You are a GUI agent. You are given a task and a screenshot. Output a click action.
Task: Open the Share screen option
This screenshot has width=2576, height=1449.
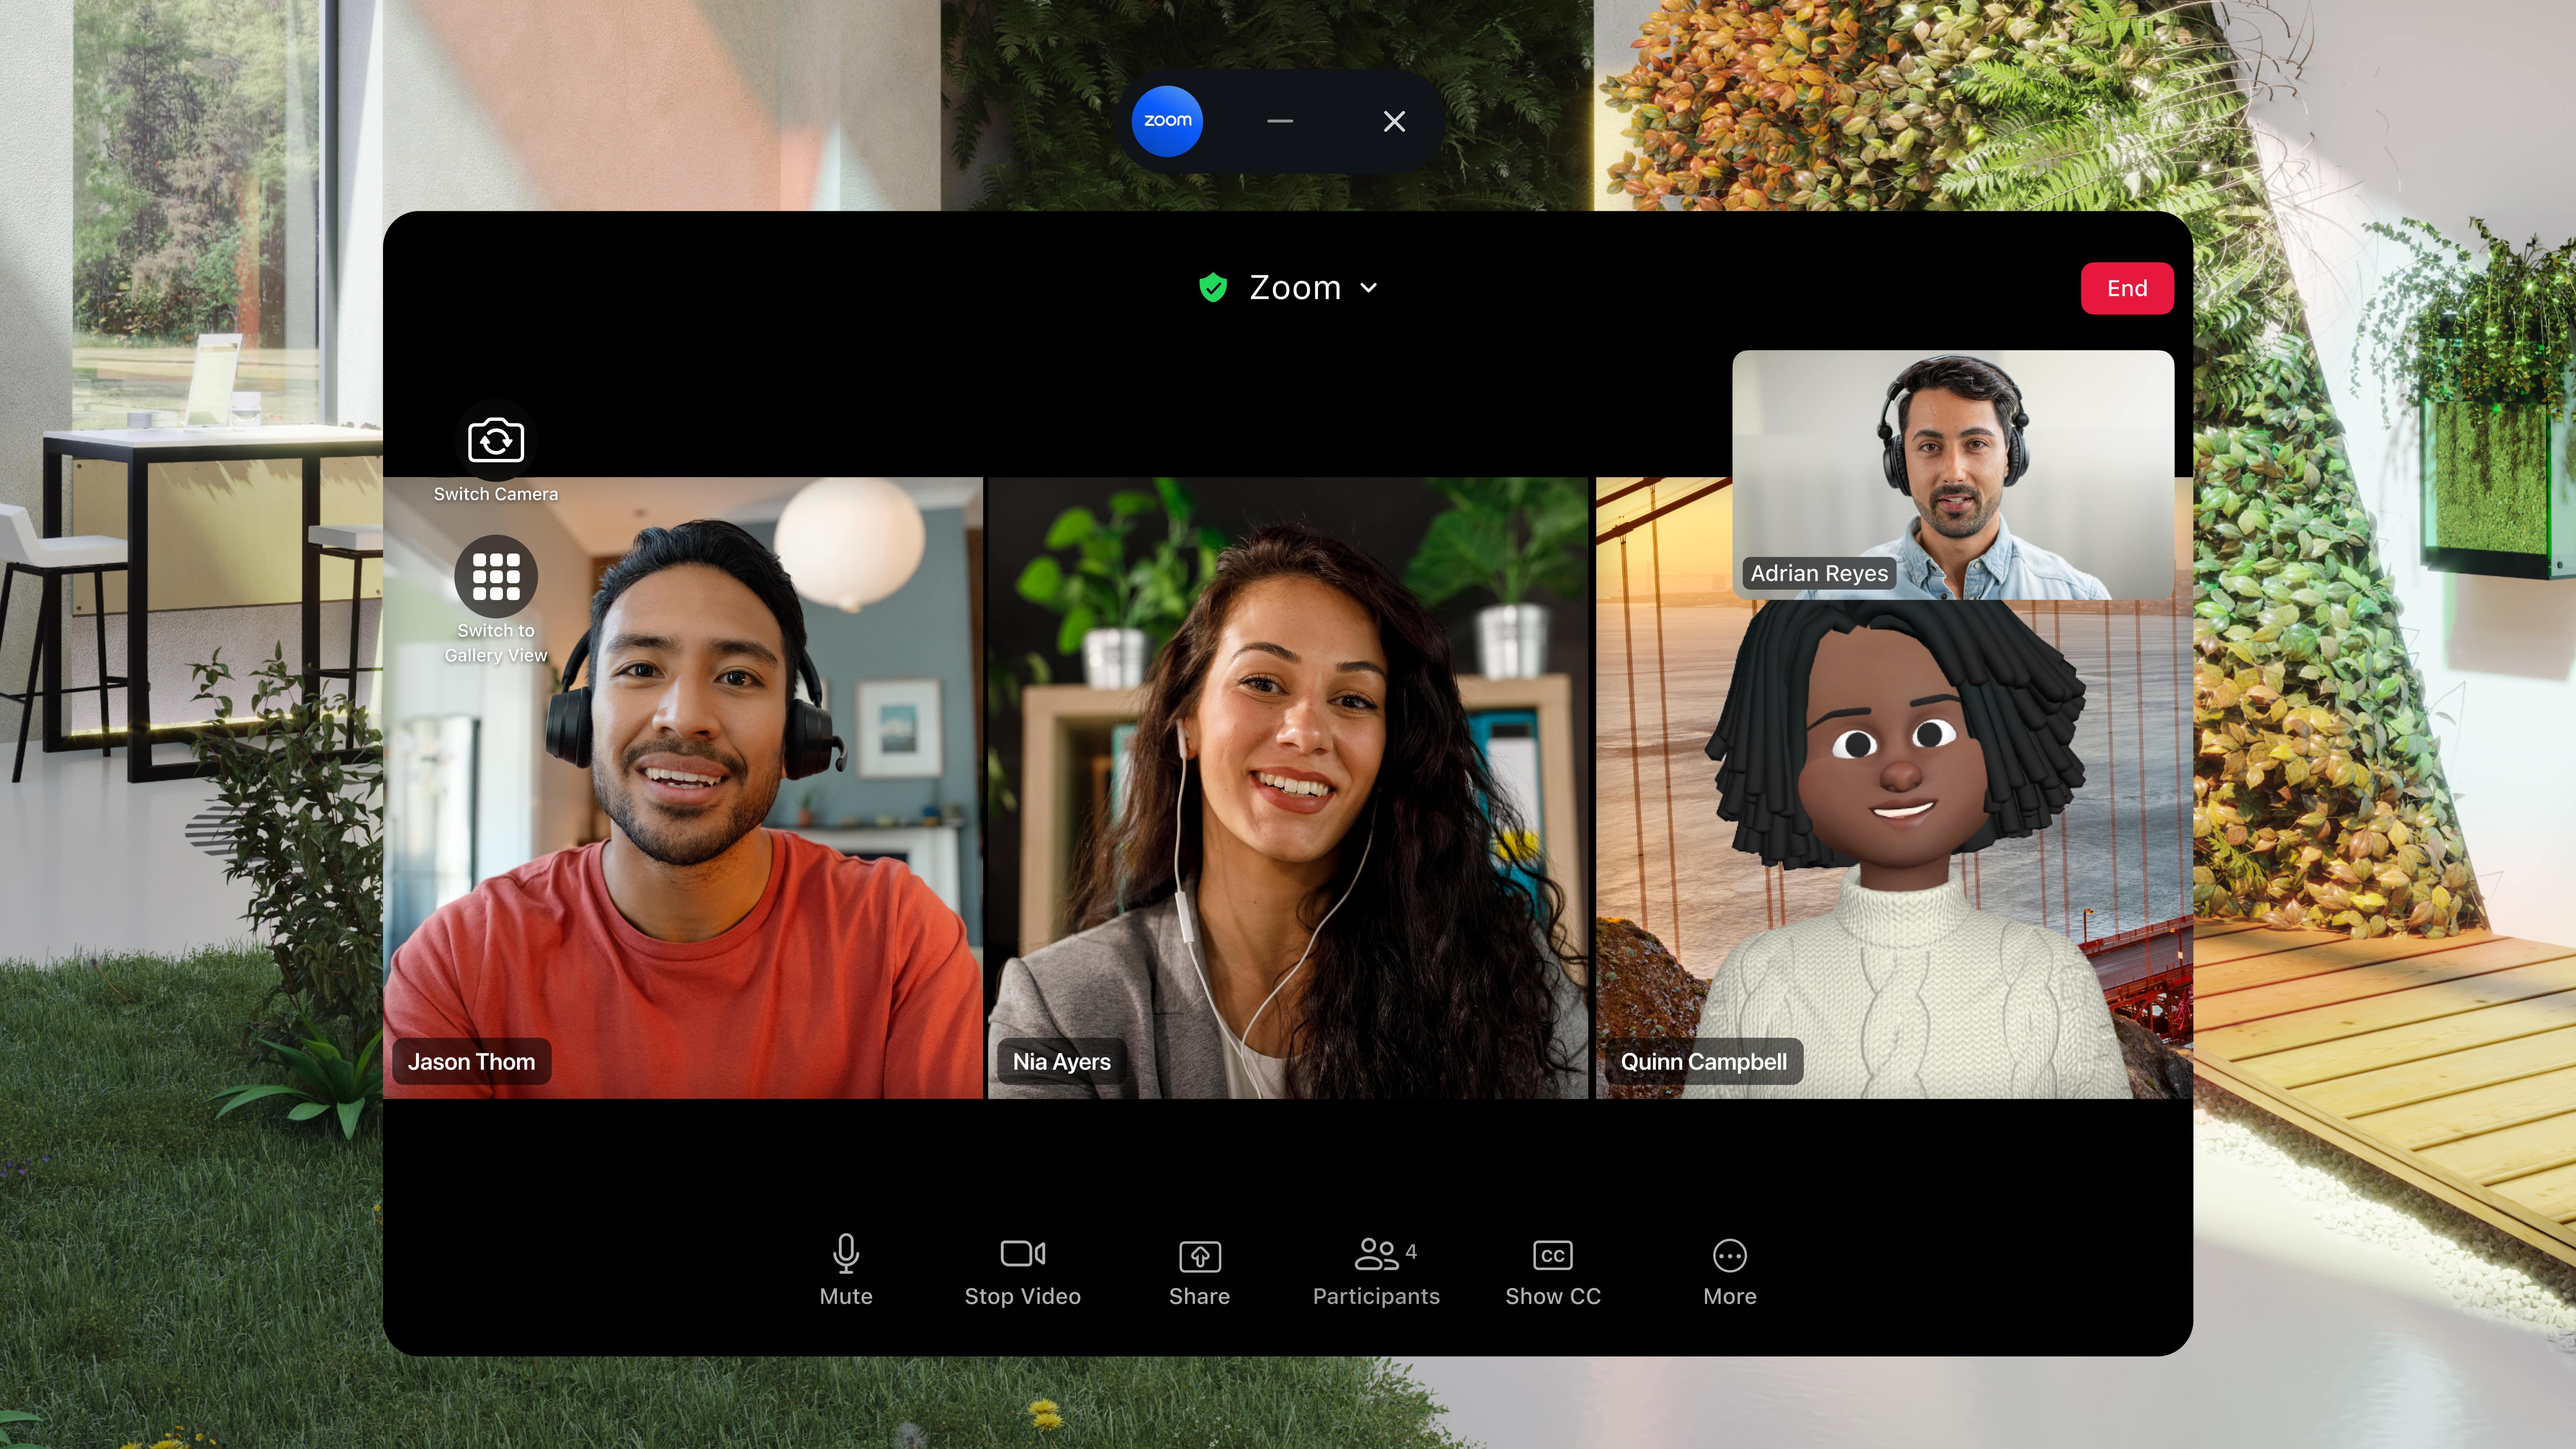[x=1199, y=1268]
